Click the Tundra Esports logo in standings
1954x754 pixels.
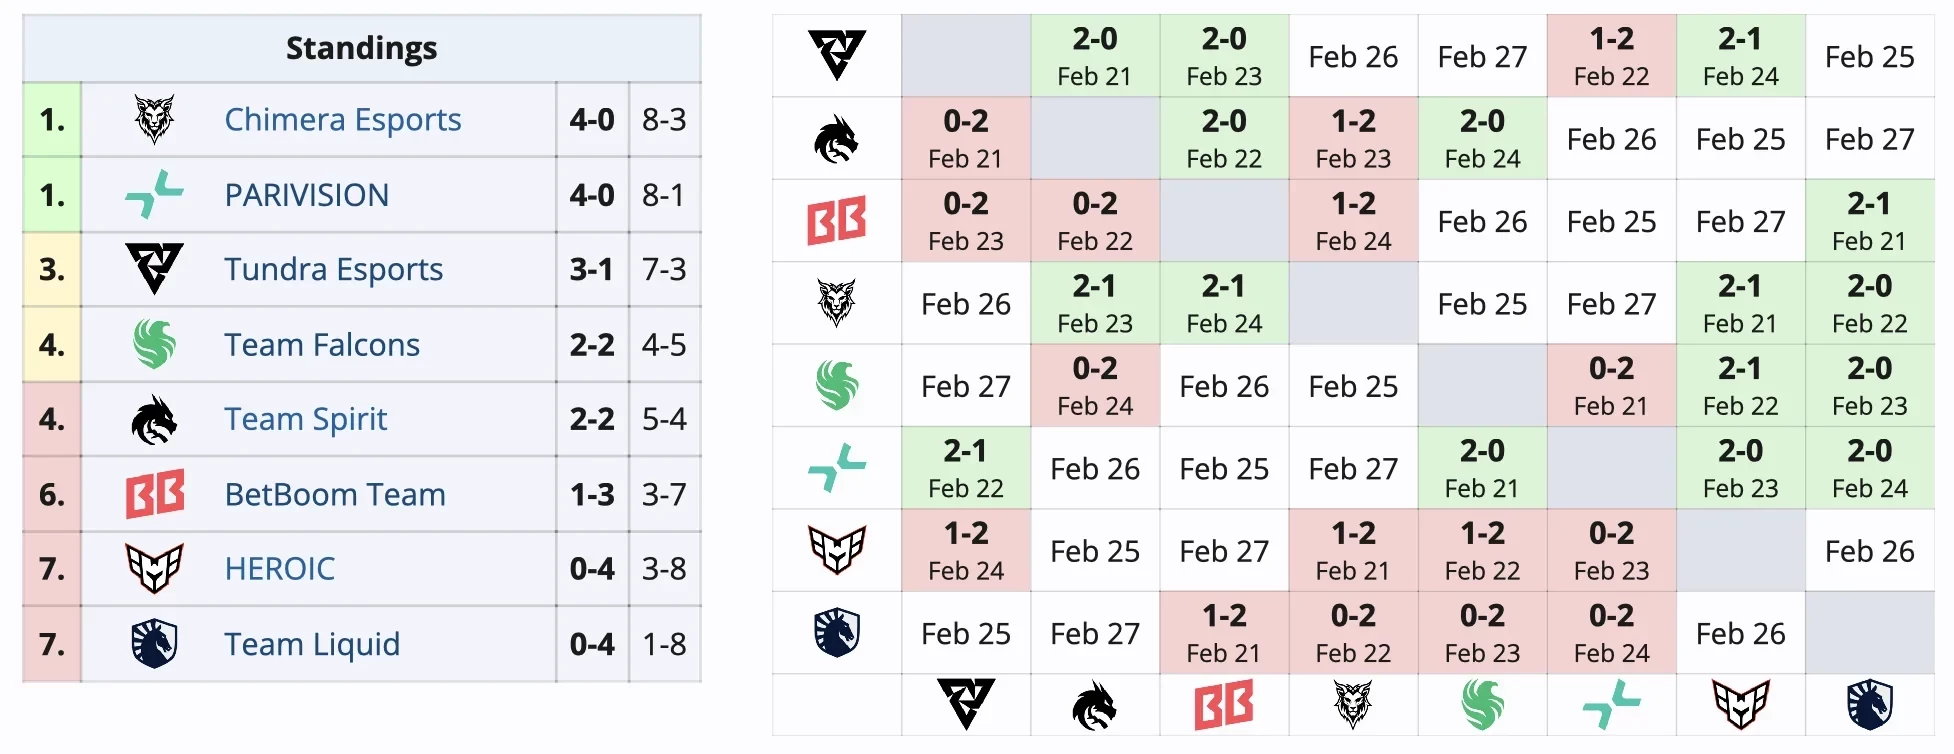tap(154, 269)
